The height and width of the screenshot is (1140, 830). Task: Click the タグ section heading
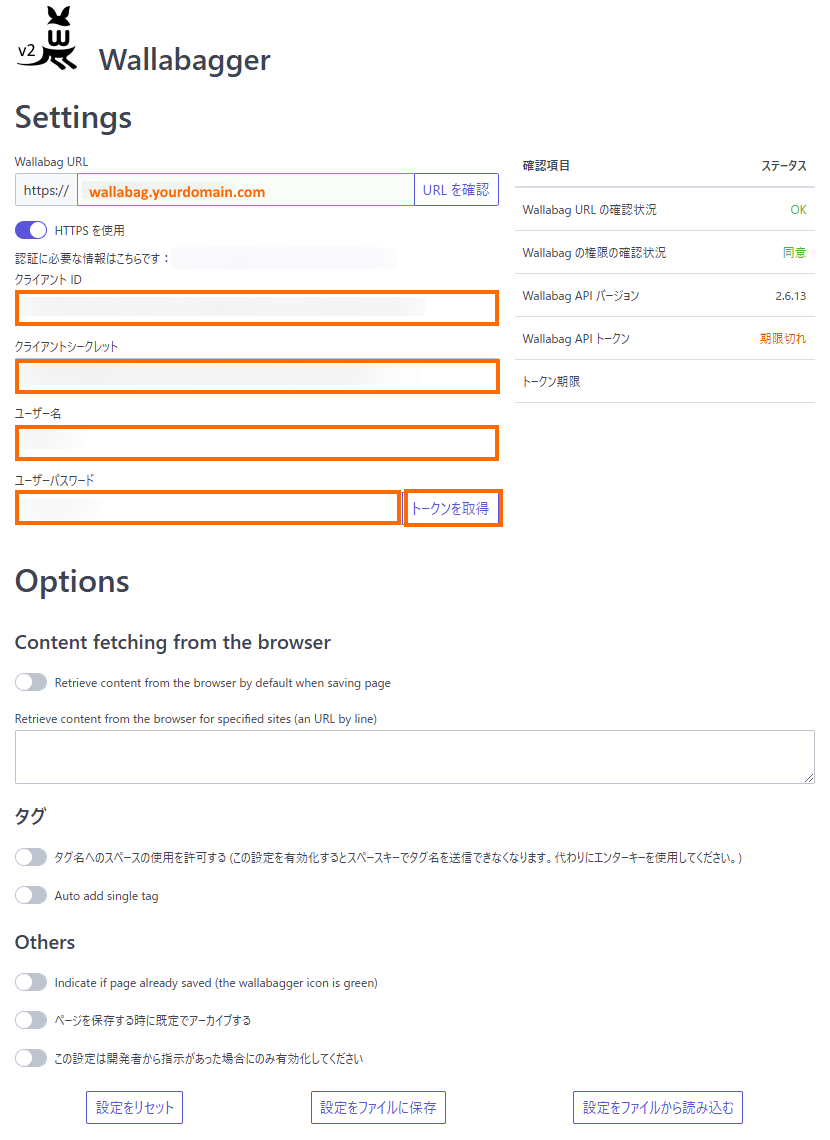pyautogui.click(x=31, y=816)
